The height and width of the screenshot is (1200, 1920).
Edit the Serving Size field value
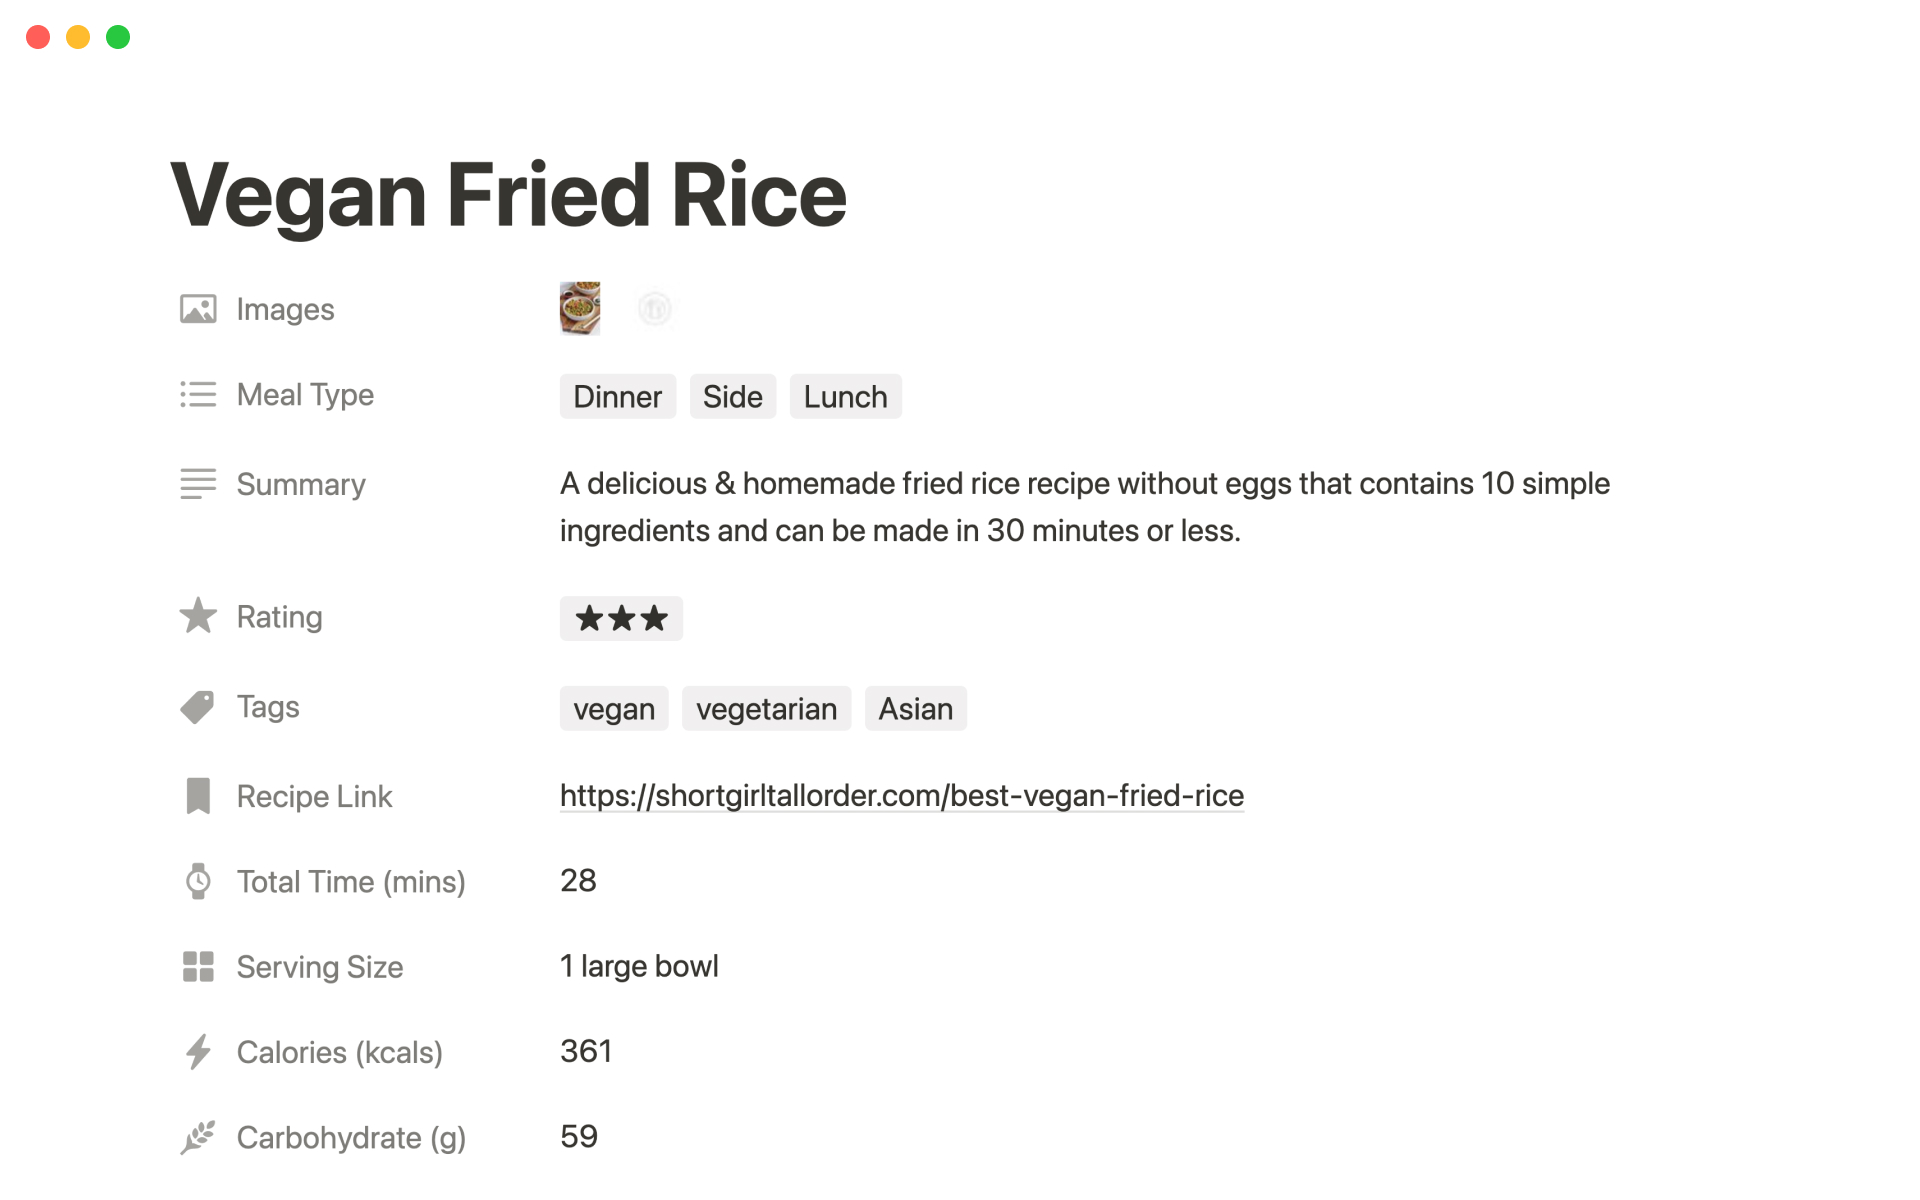[x=639, y=966]
